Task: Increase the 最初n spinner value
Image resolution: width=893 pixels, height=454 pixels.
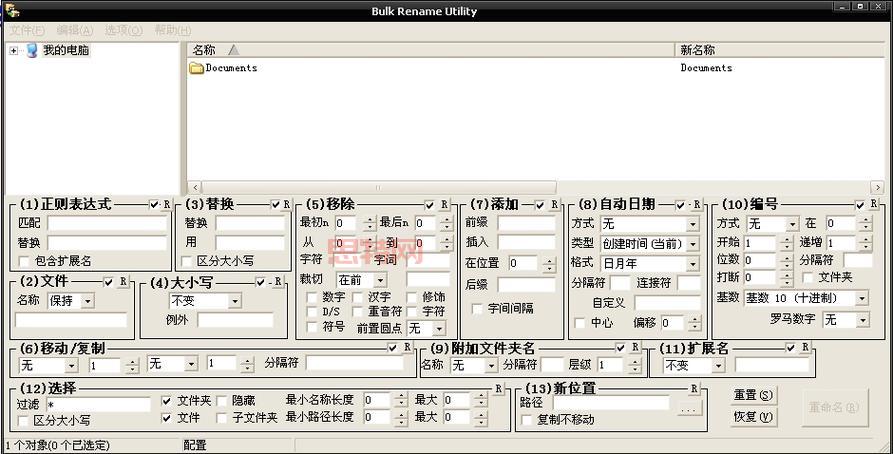Action: pyautogui.click(x=370, y=219)
